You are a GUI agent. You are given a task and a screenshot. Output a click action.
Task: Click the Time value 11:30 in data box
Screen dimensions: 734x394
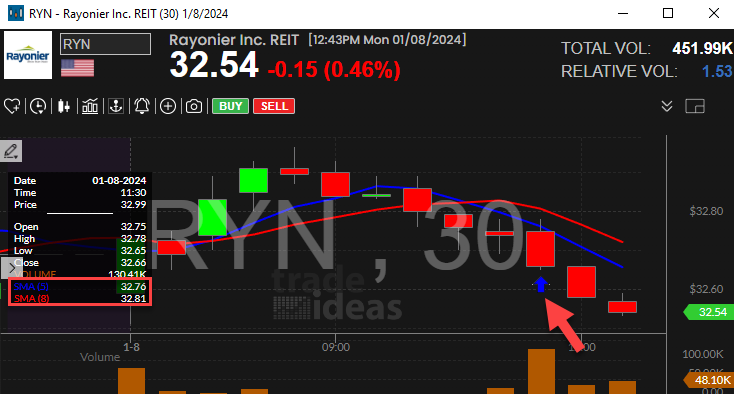(133, 192)
